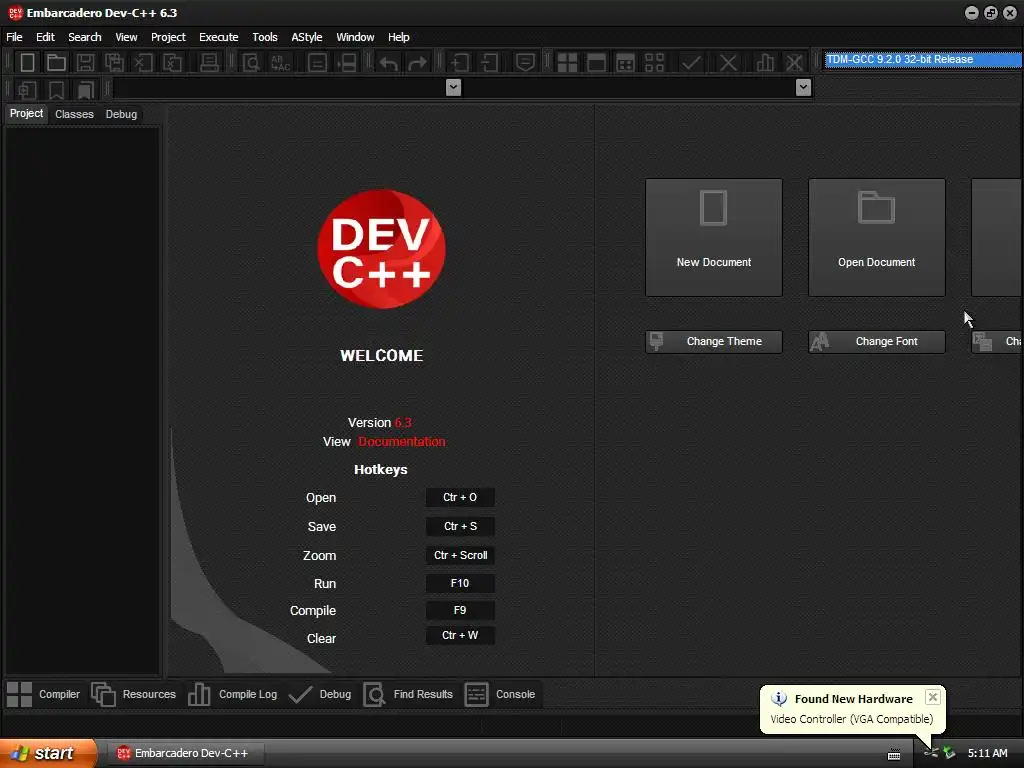Click the Toggle Comment toolbar icon
The image size is (1024, 768).
click(525, 63)
